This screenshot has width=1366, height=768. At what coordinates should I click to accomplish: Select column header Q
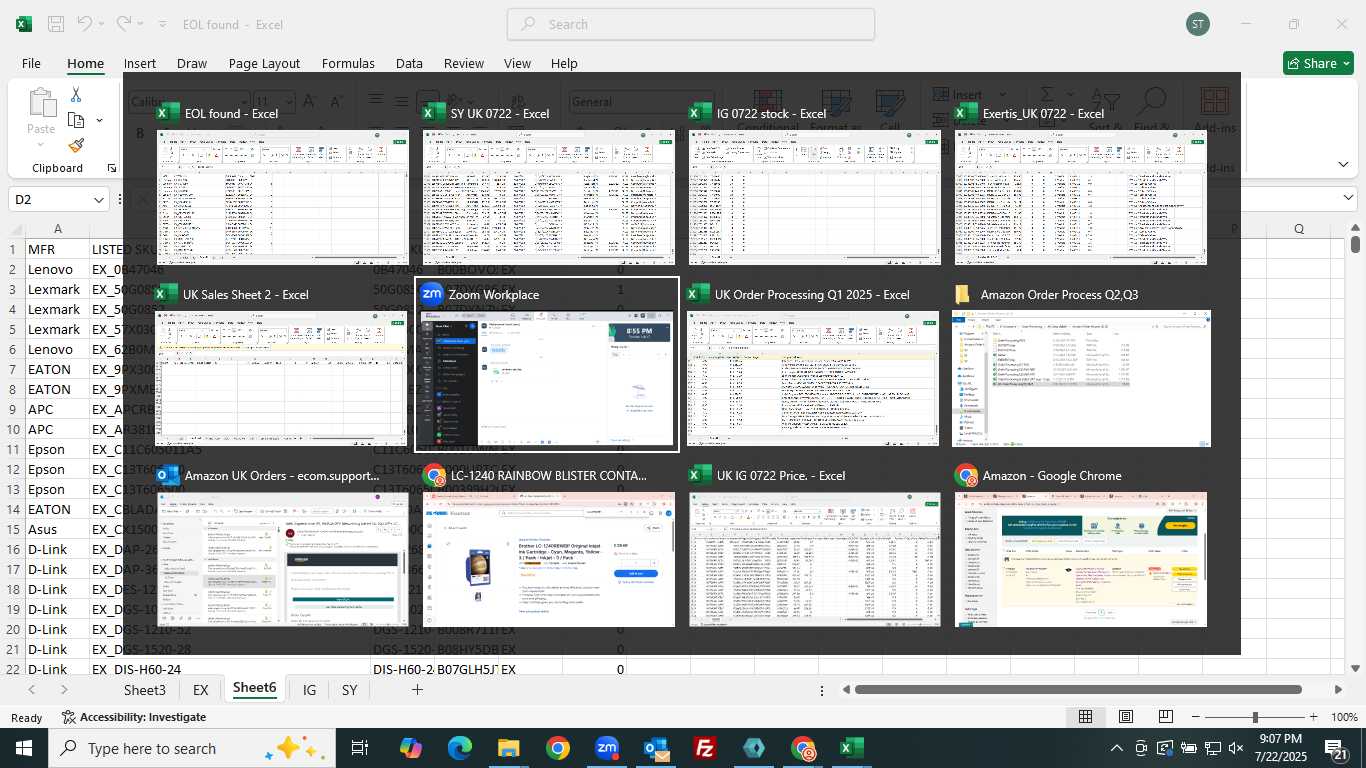tap(1299, 229)
